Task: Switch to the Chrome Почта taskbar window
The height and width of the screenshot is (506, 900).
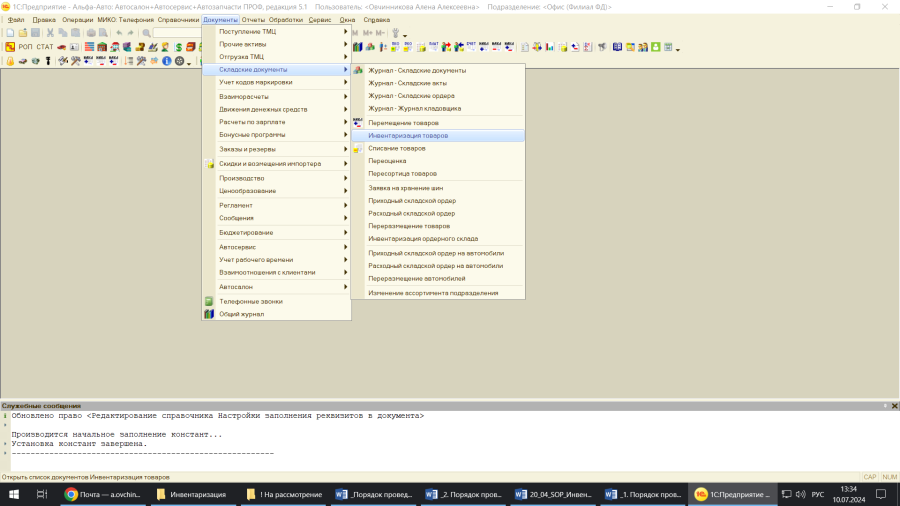Action: tap(103, 494)
